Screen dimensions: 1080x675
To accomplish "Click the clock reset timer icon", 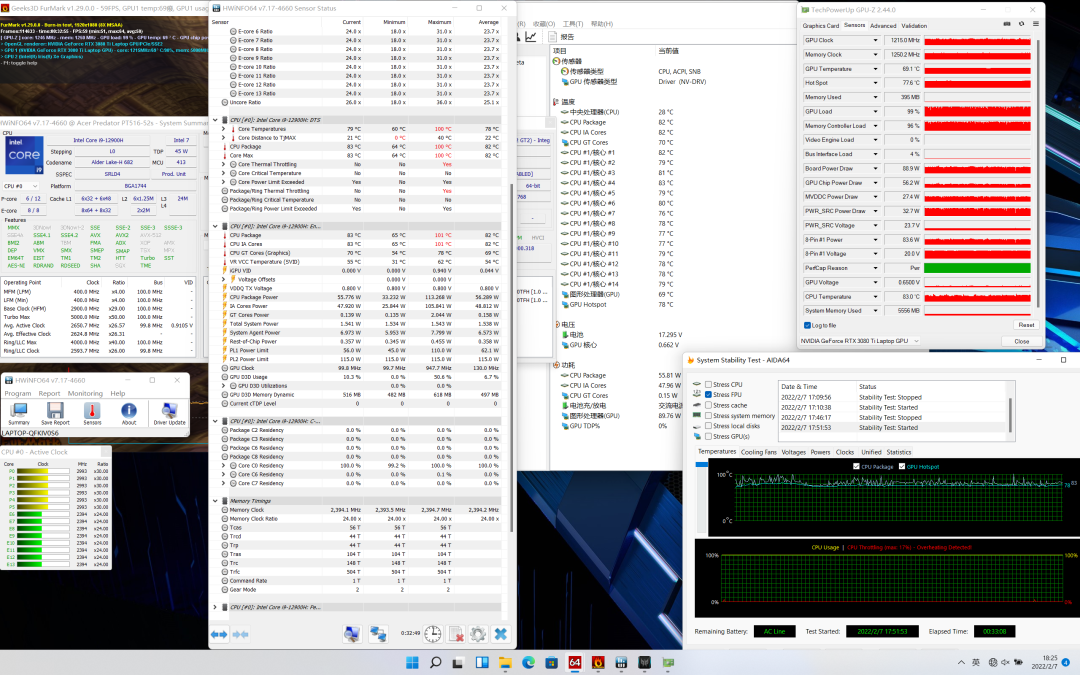I will [x=433, y=634].
